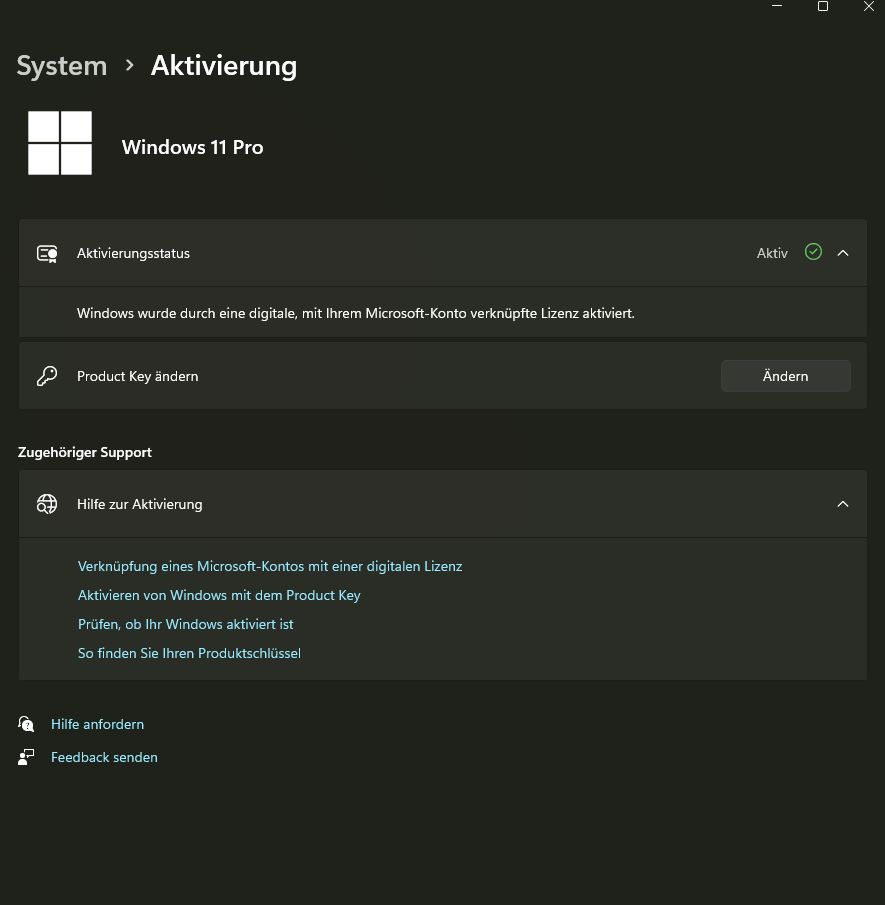Screen dimensions: 885x905
Task: Click the Product Key key icon
Action: point(47,376)
